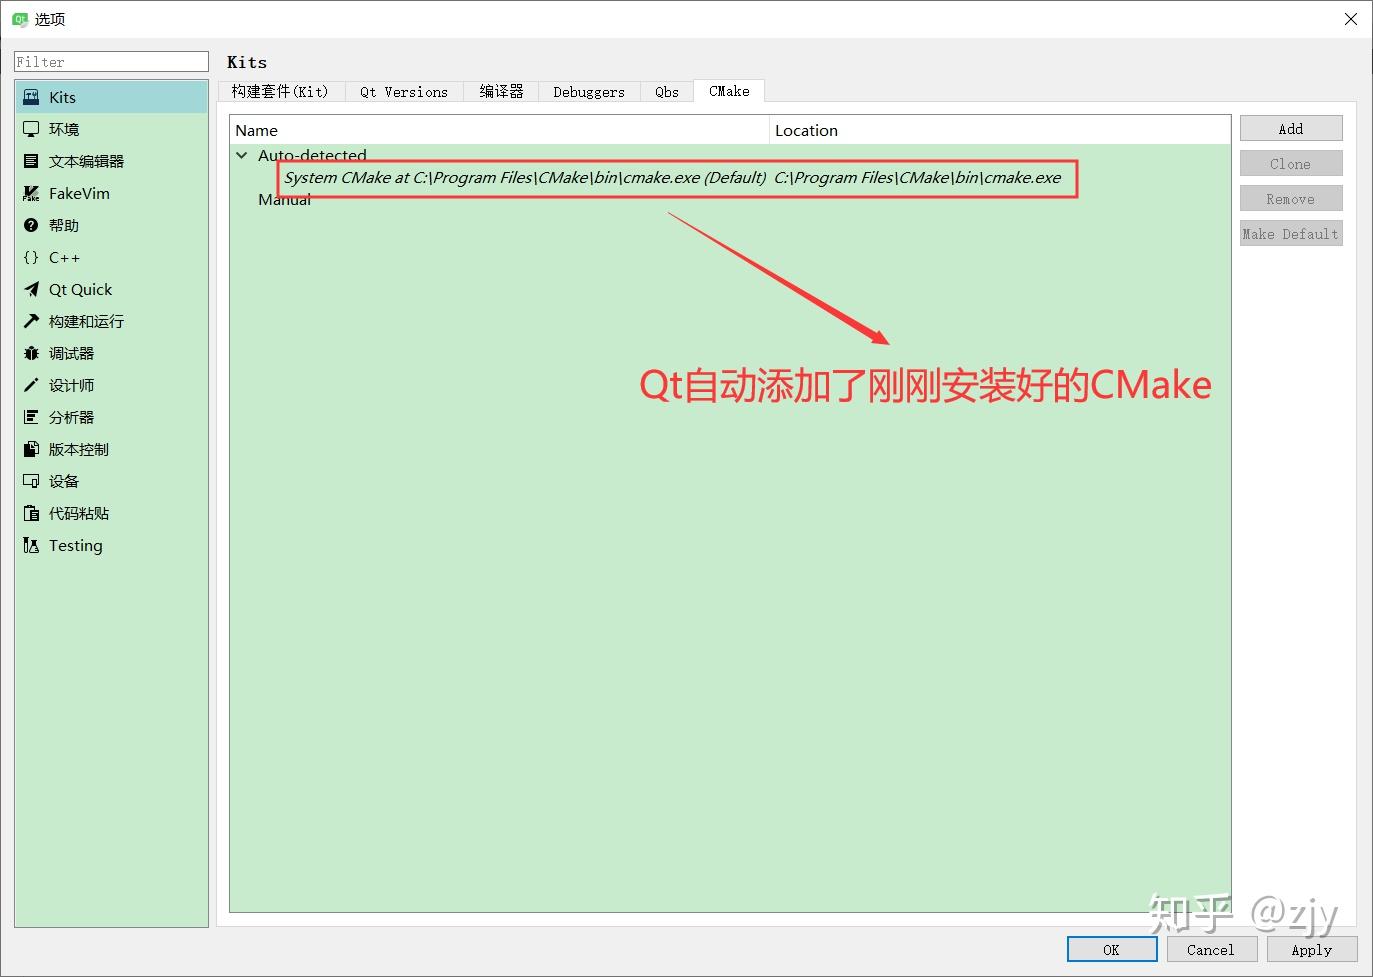The image size is (1373, 977).
Task: Open the Debuggers tab
Action: click(588, 91)
